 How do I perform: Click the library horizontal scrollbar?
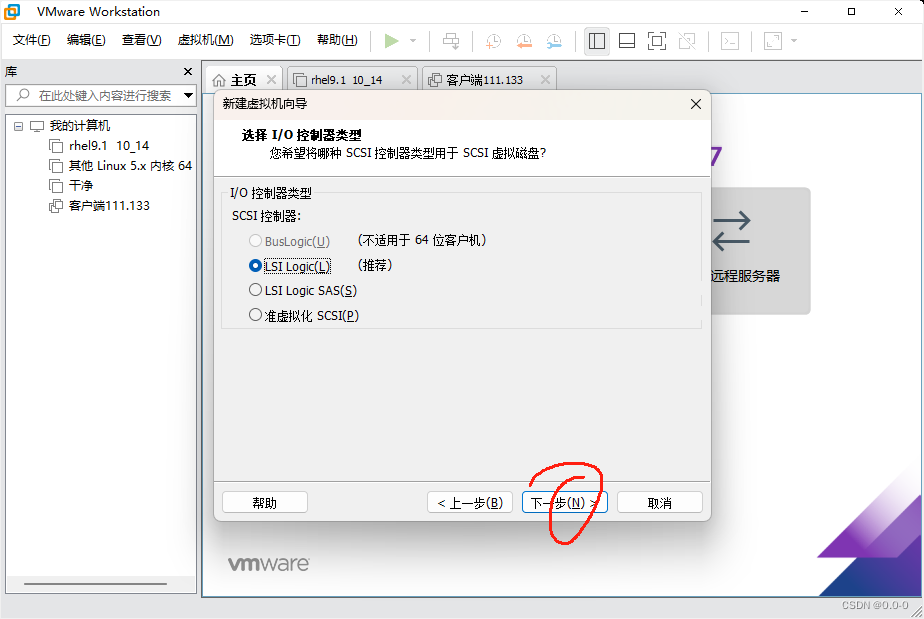coord(95,584)
